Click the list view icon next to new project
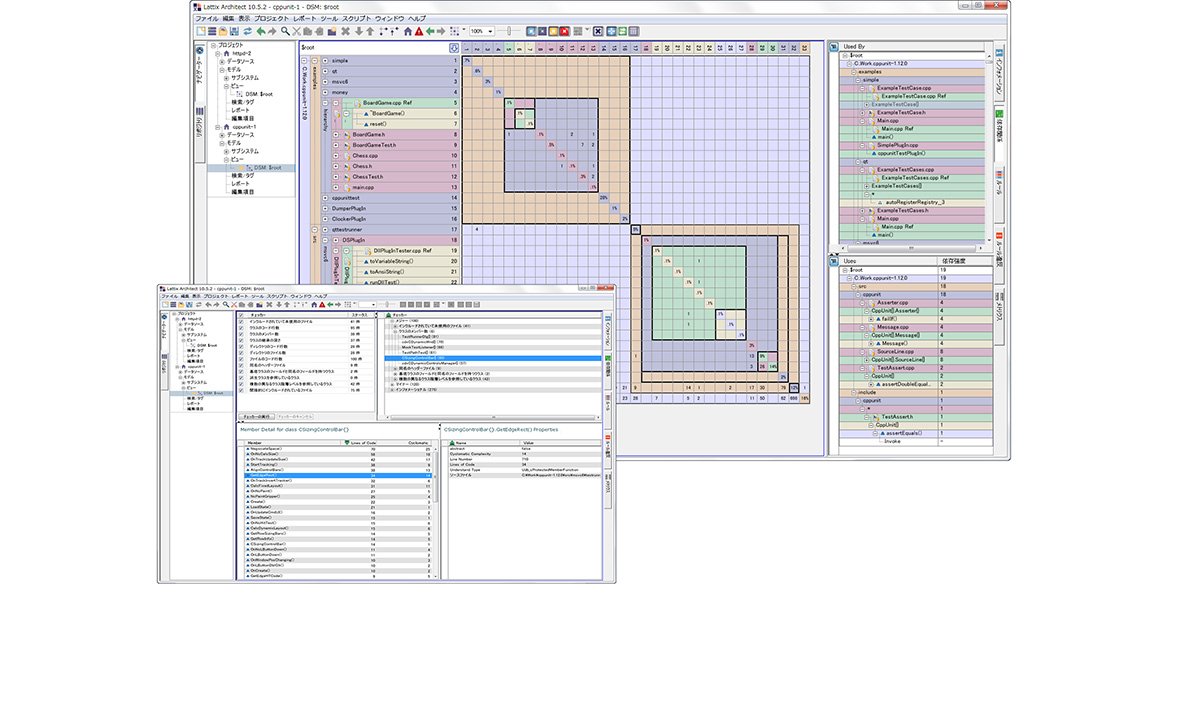This screenshot has height=720, width=1200. pos(212,31)
